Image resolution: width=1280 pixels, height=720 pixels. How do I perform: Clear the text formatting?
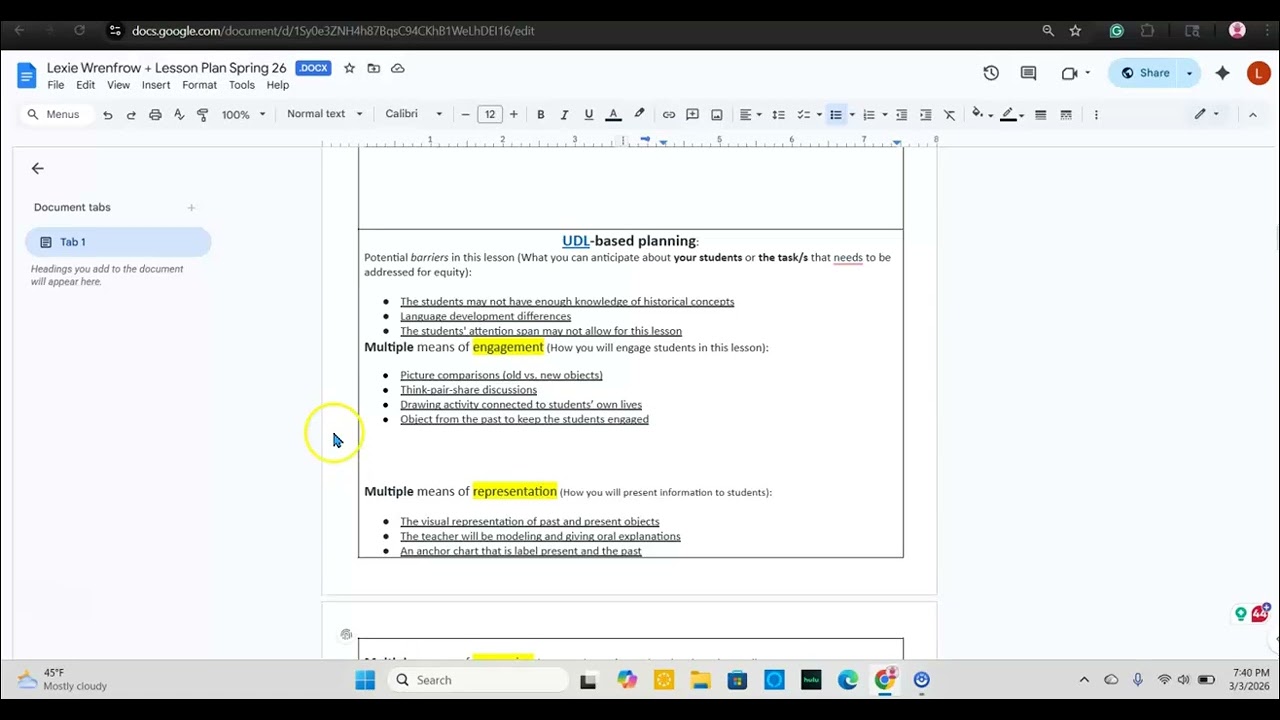[x=950, y=115]
